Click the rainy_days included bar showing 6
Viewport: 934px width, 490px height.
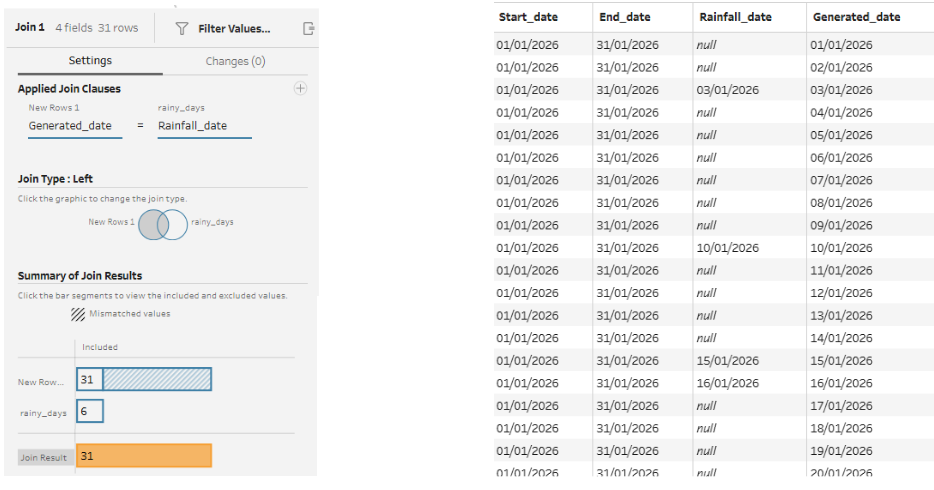point(89,411)
